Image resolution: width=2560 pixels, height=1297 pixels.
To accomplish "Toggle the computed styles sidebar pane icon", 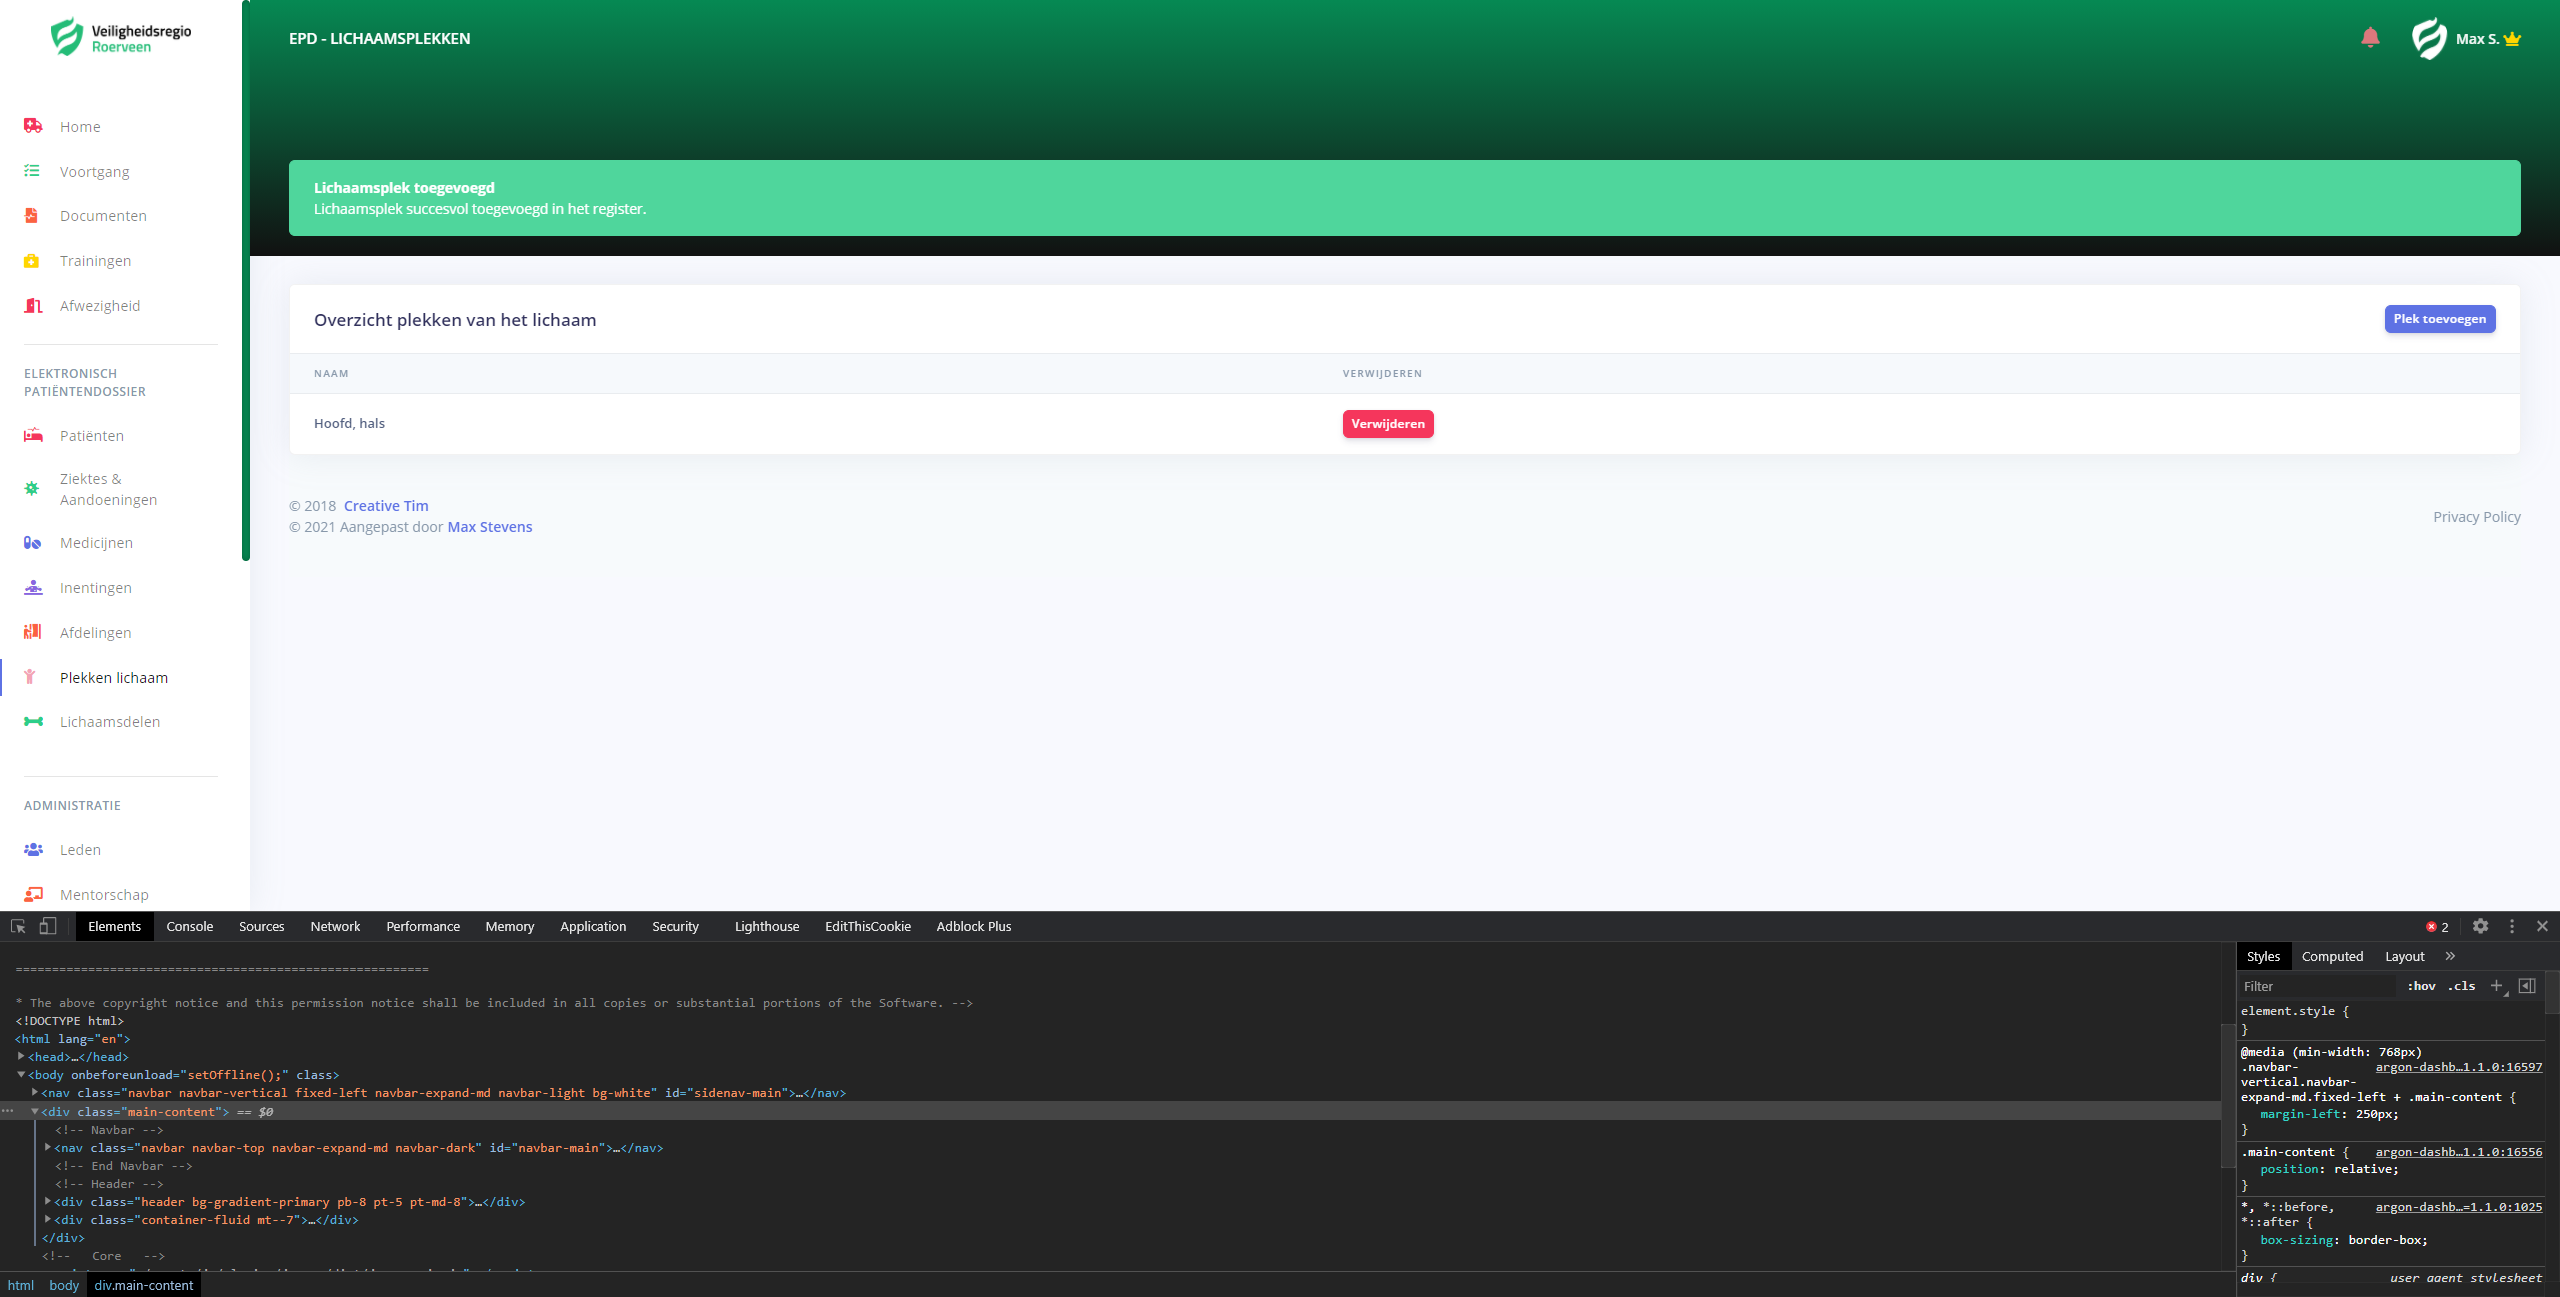I will tap(2527, 986).
